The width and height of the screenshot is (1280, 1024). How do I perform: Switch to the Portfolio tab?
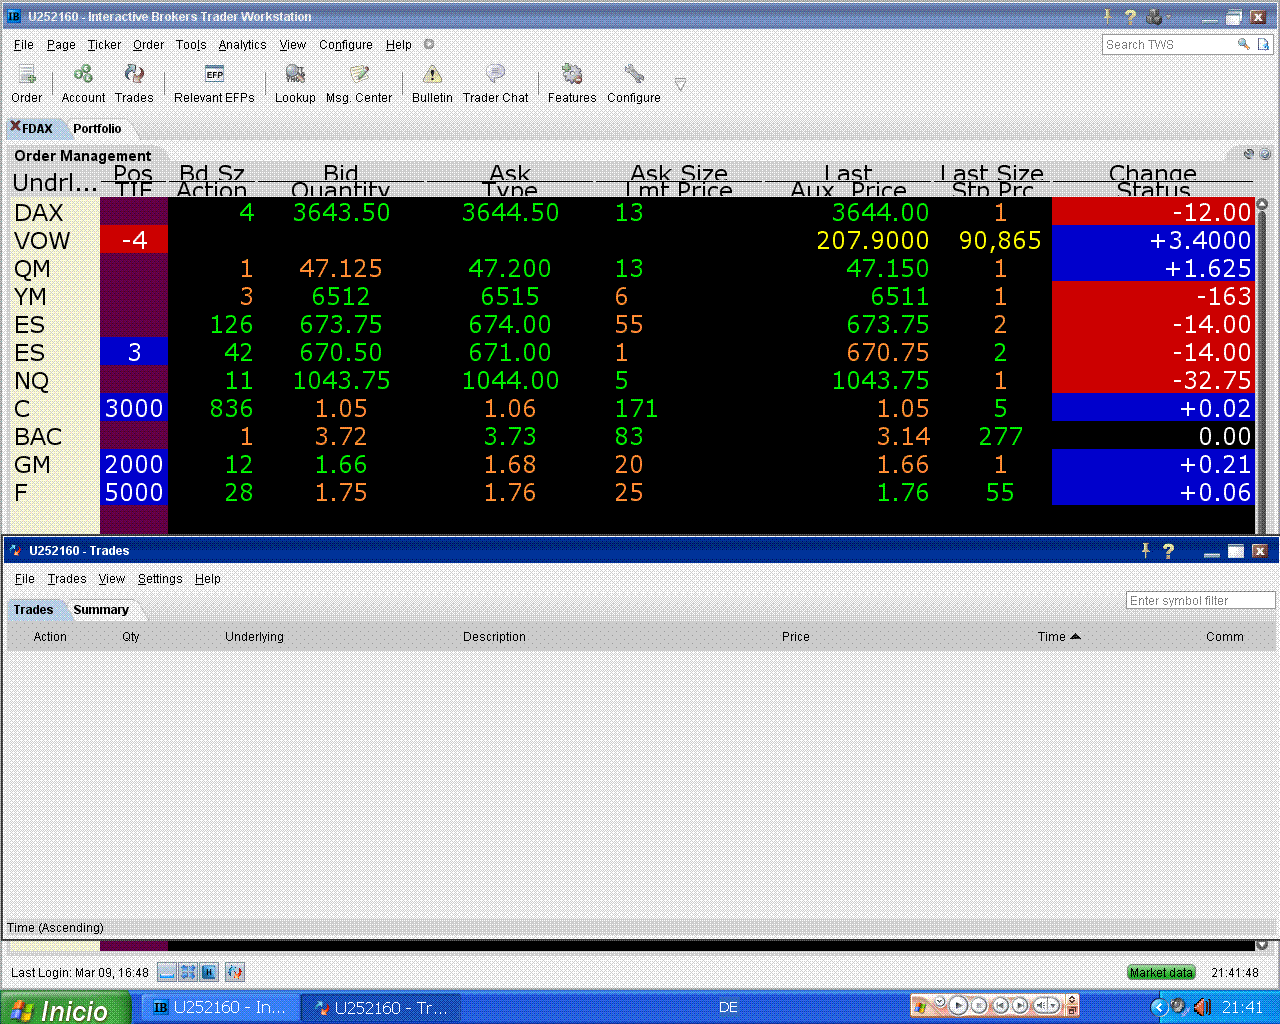[x=97, y=128]
